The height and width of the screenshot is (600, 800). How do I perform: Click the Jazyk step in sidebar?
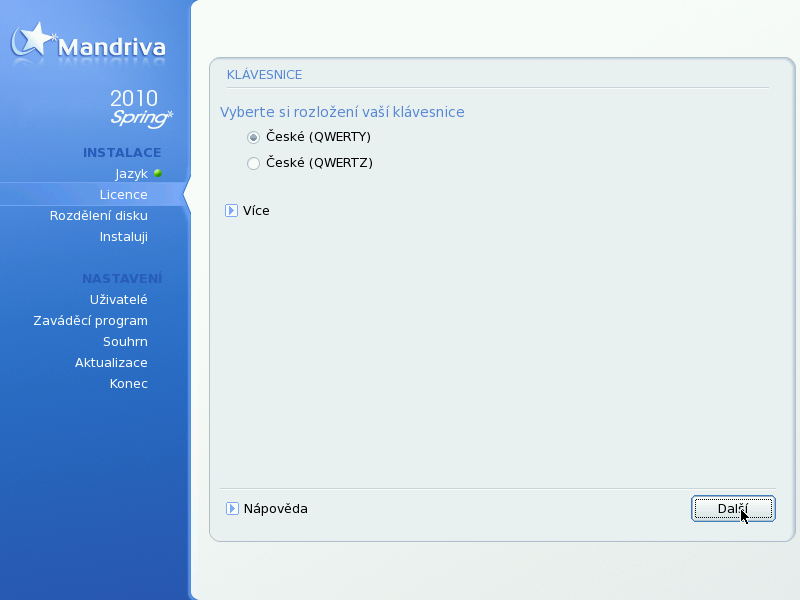(131, 174)
